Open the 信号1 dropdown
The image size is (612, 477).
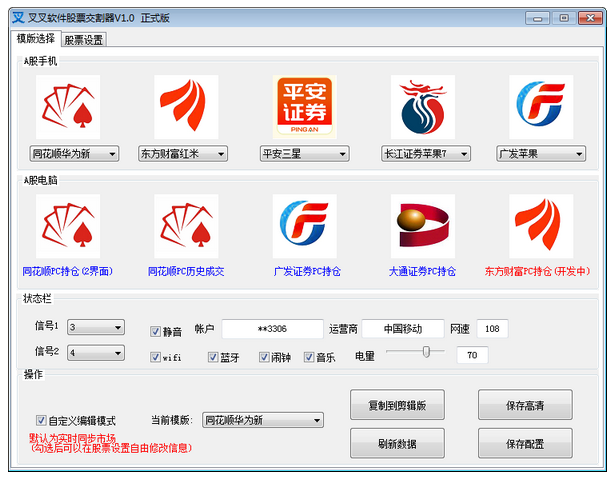pyautogui.click(x=96, y=327)
